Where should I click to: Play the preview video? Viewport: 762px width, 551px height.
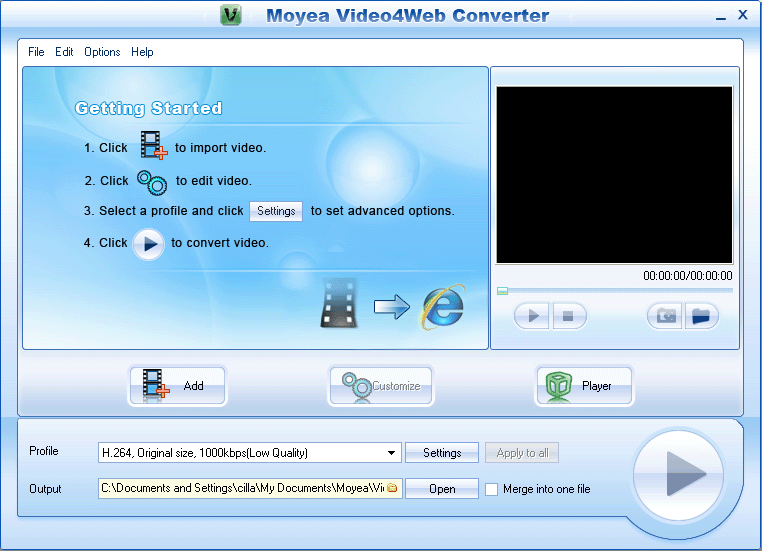click(532, 316)
